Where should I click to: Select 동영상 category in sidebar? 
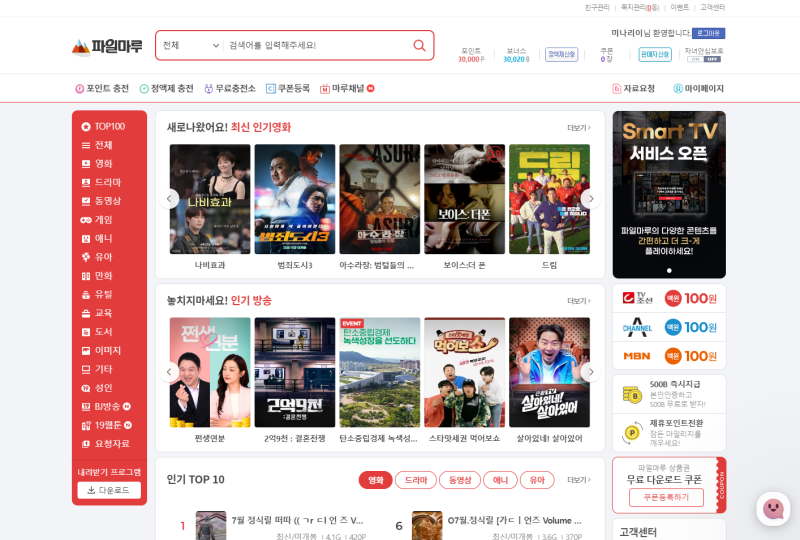pos(102,201)
